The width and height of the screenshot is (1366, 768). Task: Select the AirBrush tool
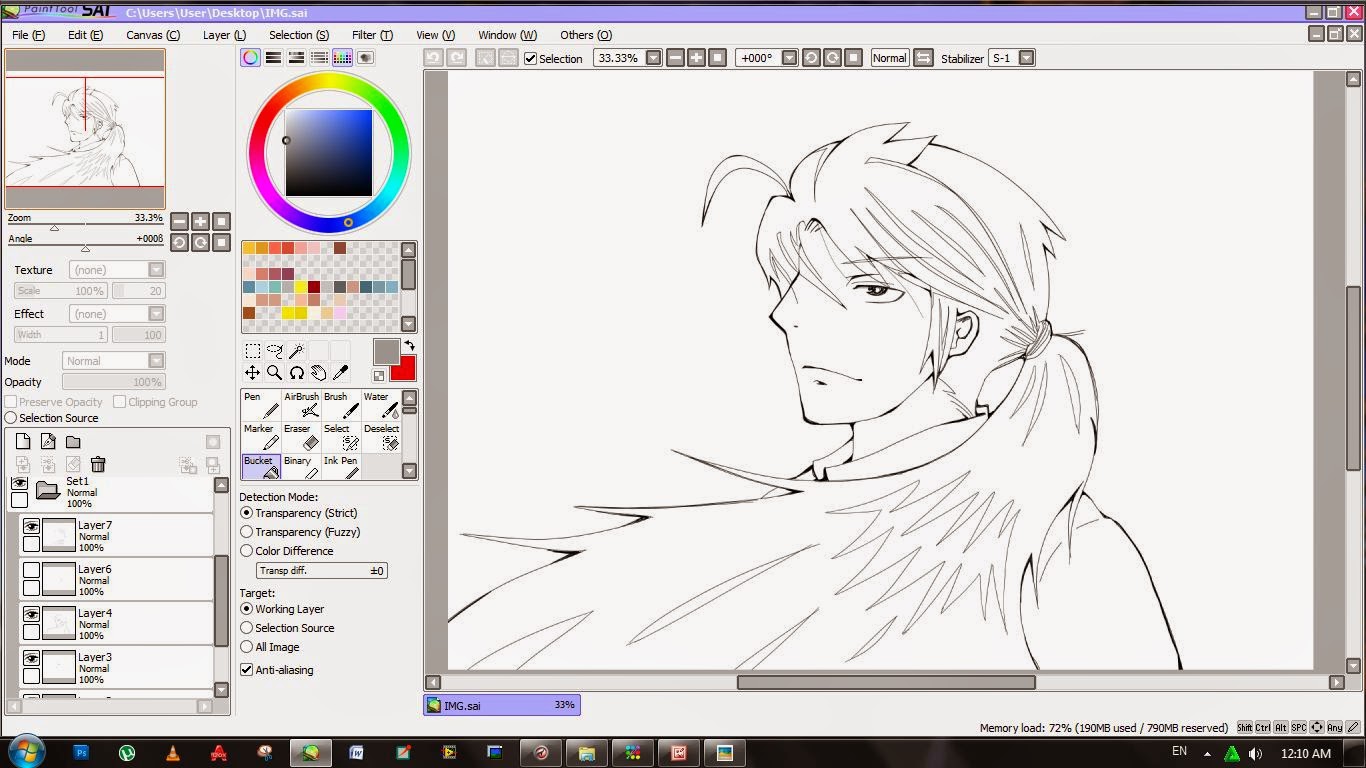point(301,404)
